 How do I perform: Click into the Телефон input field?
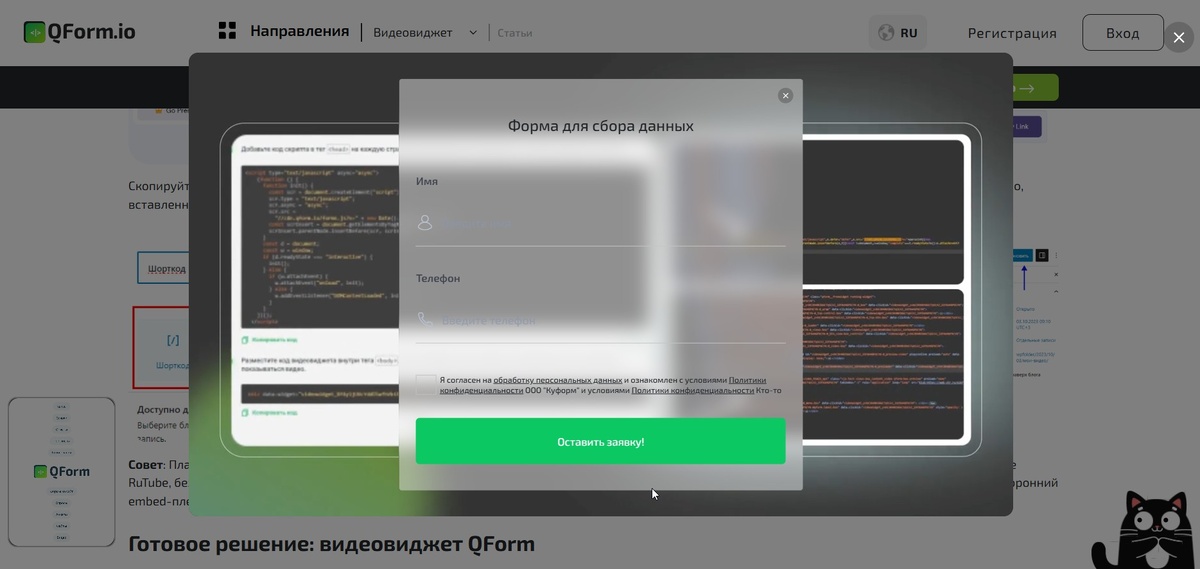coord(600,320)
